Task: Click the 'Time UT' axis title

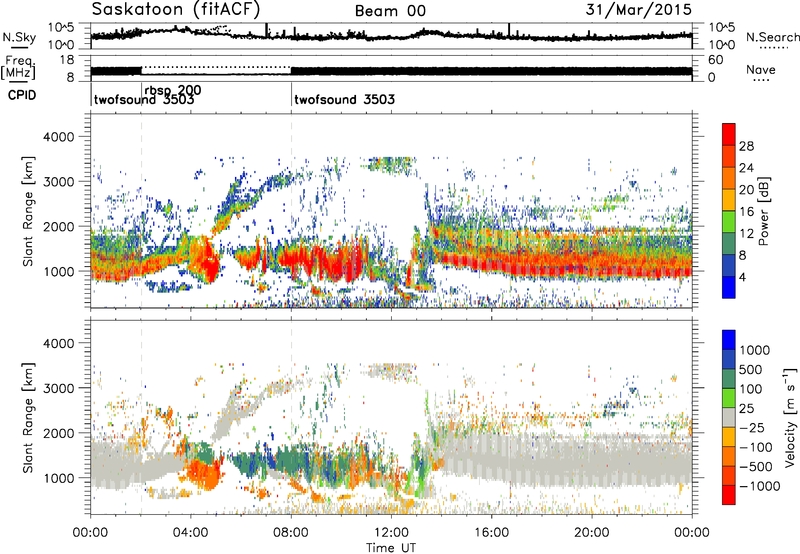Action: pyautogui.click(x=391, y=548)
